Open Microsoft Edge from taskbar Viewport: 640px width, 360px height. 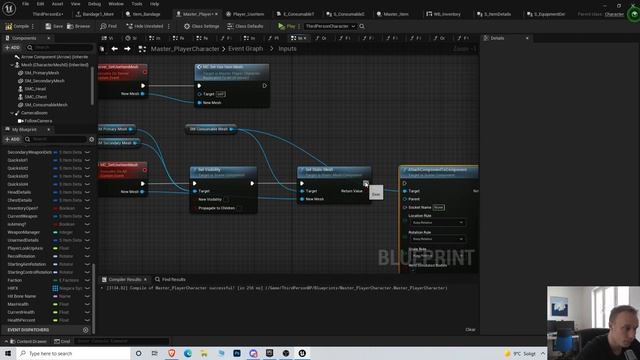click(x=188, y=353)
